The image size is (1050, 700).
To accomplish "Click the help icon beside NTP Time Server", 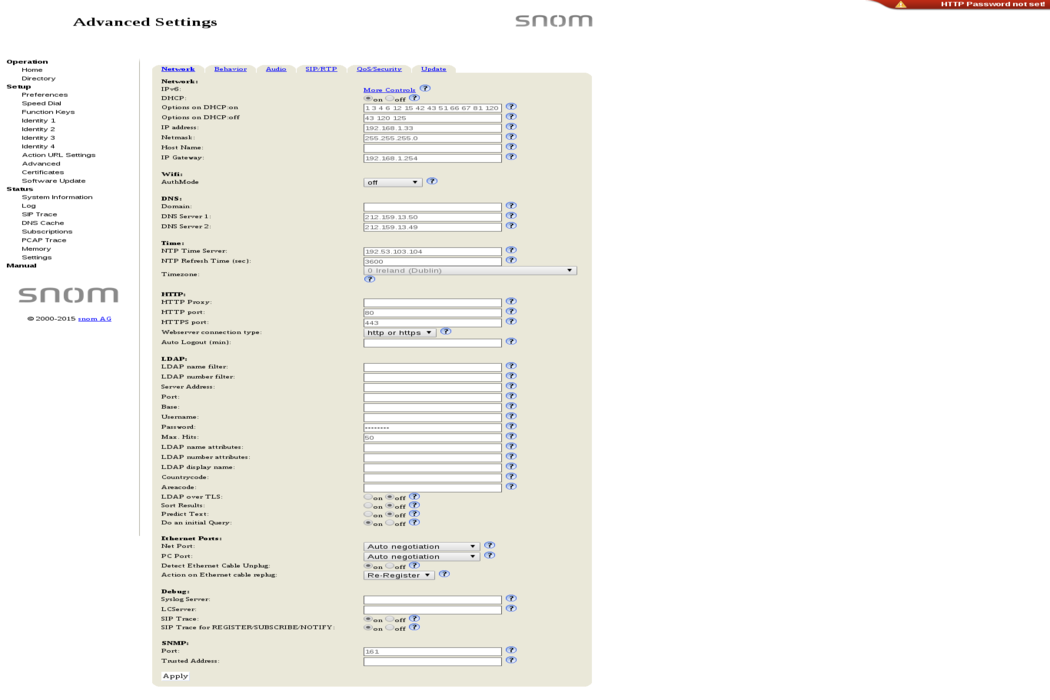I will tap(511, 251).
